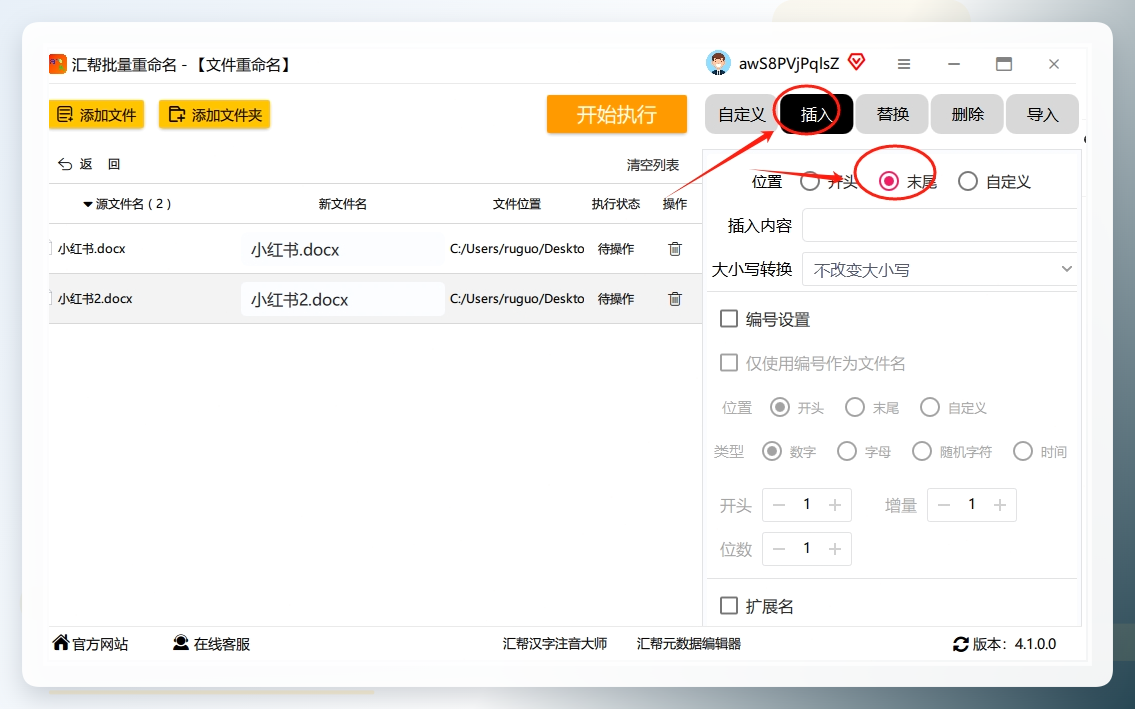This screenshot has height=709, width=1135.
Task: Click the home icon for 官方网站
Action: [61, 642]
